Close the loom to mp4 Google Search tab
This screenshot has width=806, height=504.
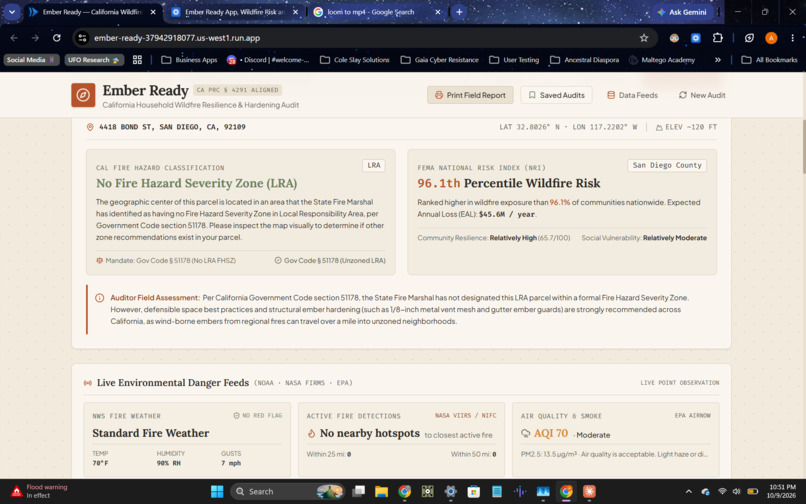(x=437, y=12)
